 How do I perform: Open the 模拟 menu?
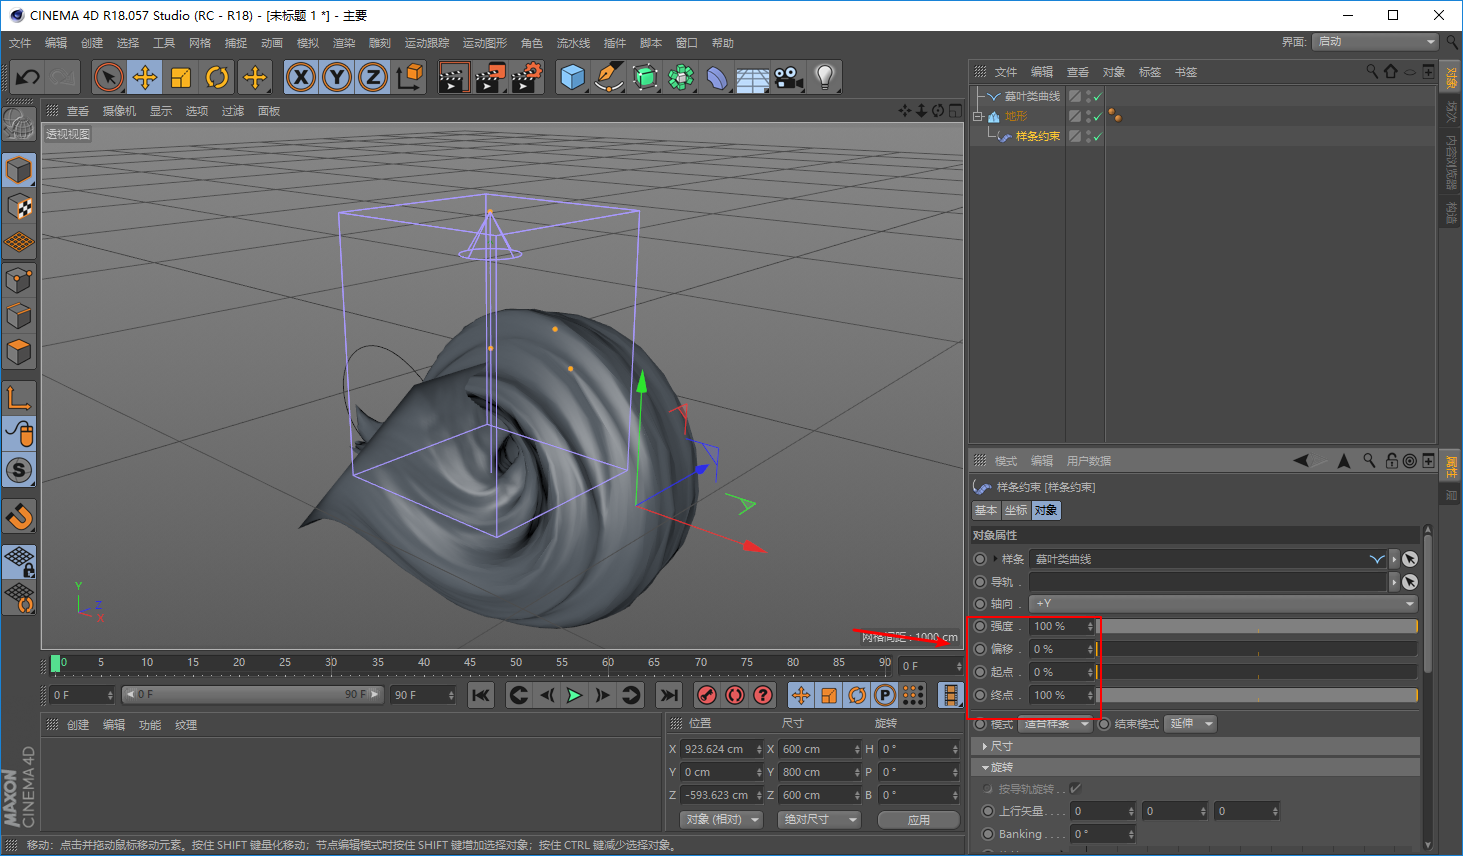point(308,43)
